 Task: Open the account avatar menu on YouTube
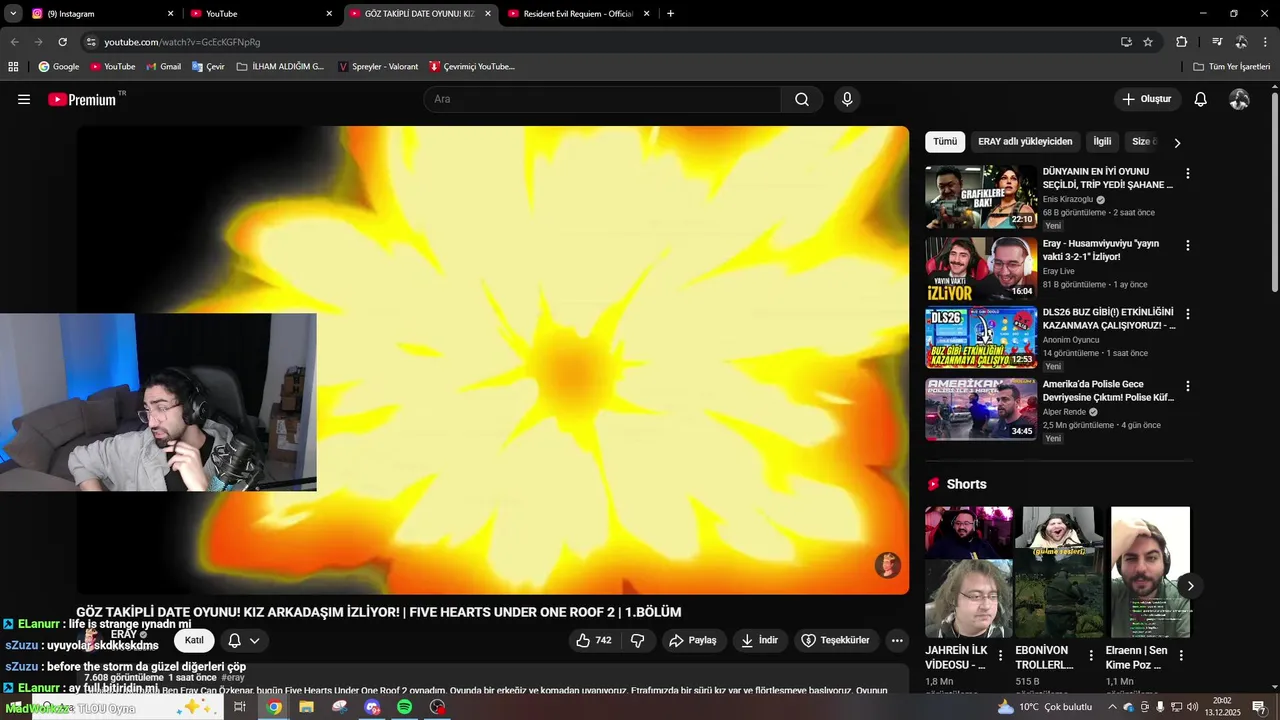tap(1239, 99)
